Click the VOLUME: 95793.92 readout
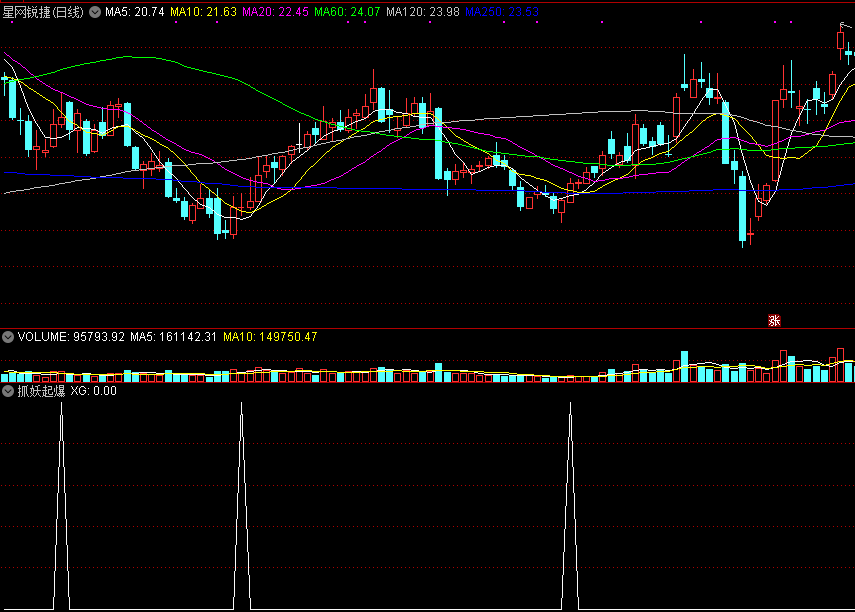The image size is (855, 612). pos(71,337)
